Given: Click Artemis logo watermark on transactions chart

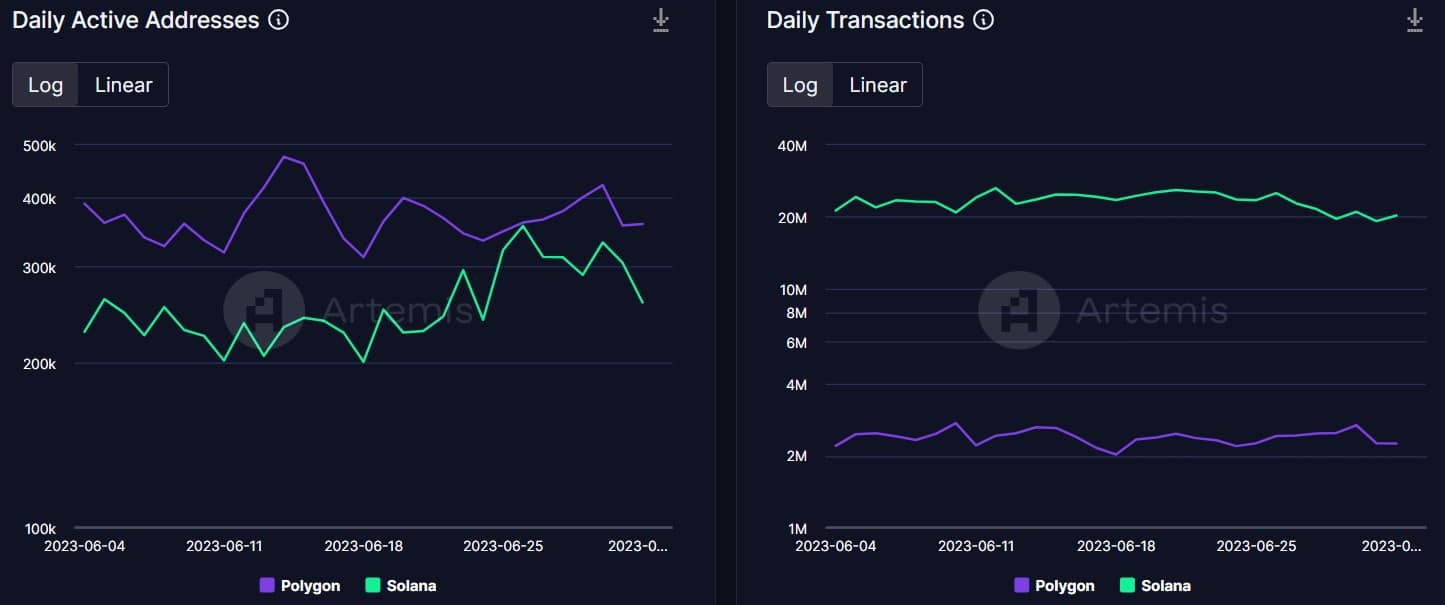Looking at the screenshot, I should 1018,309.
